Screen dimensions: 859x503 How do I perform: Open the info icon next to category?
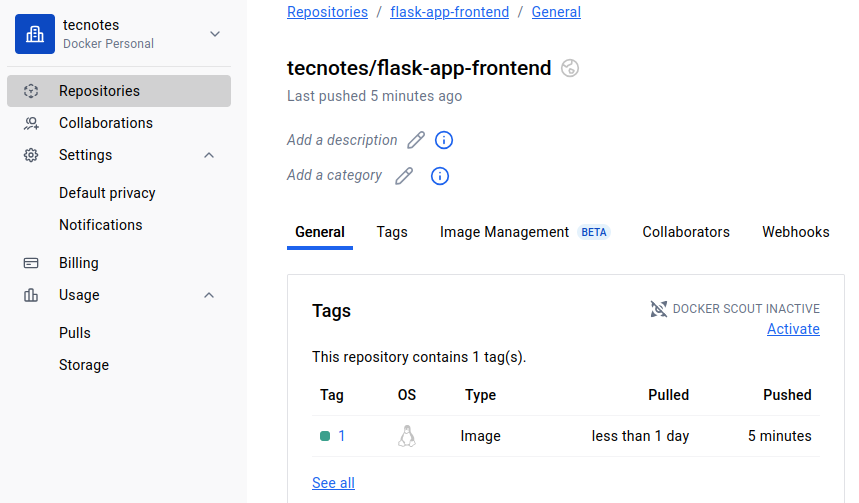[440, 176]
